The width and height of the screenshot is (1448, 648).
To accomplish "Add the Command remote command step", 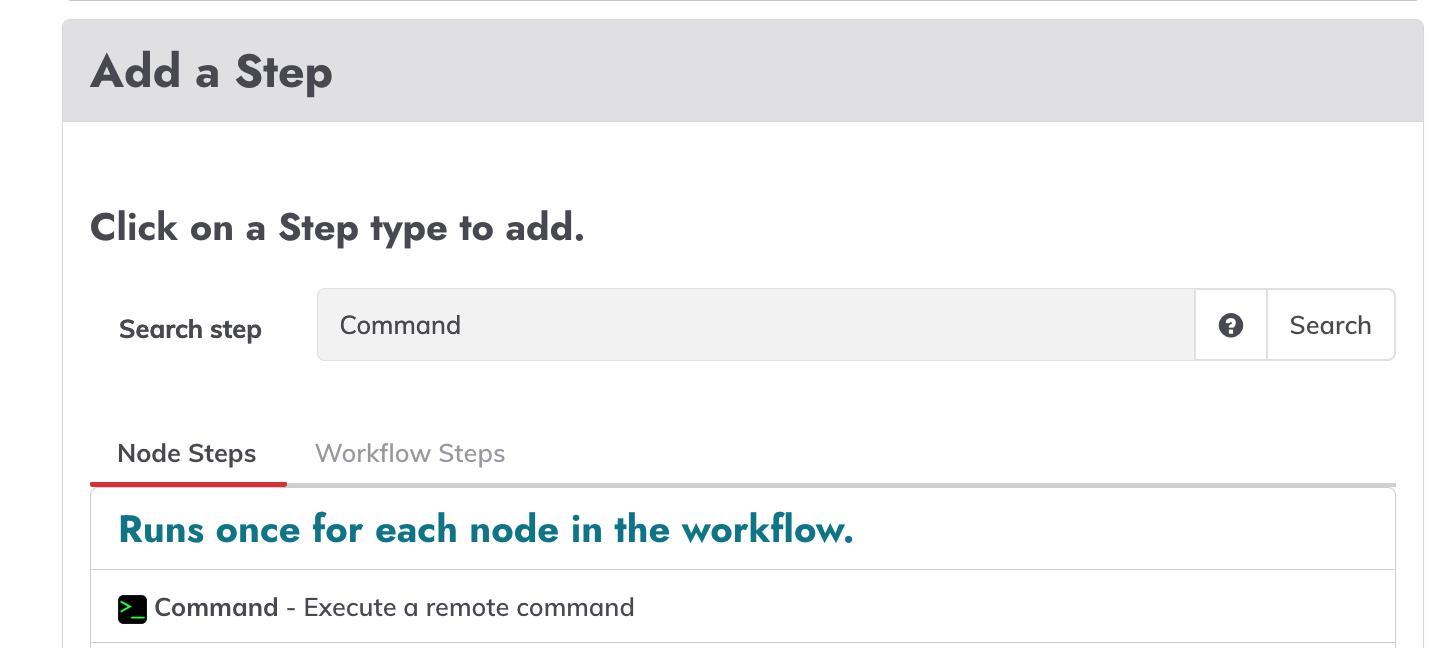I will [x=743, y=607].
